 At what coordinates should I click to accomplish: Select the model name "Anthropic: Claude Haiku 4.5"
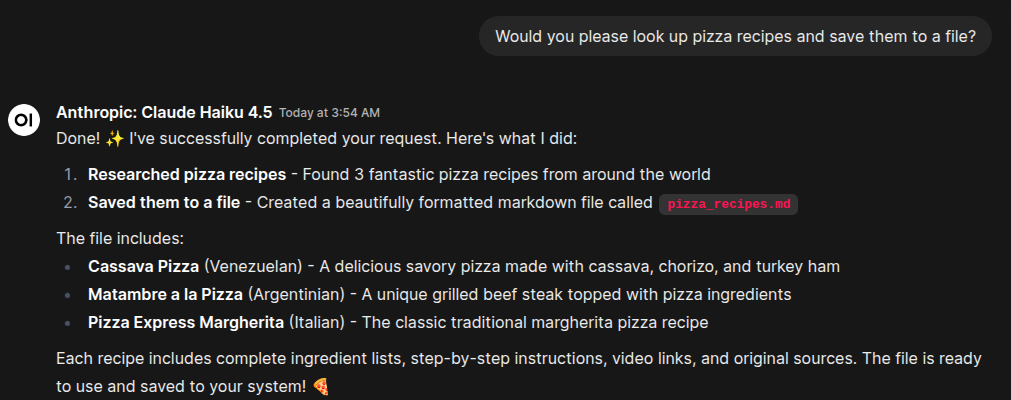tap(164, 111)
